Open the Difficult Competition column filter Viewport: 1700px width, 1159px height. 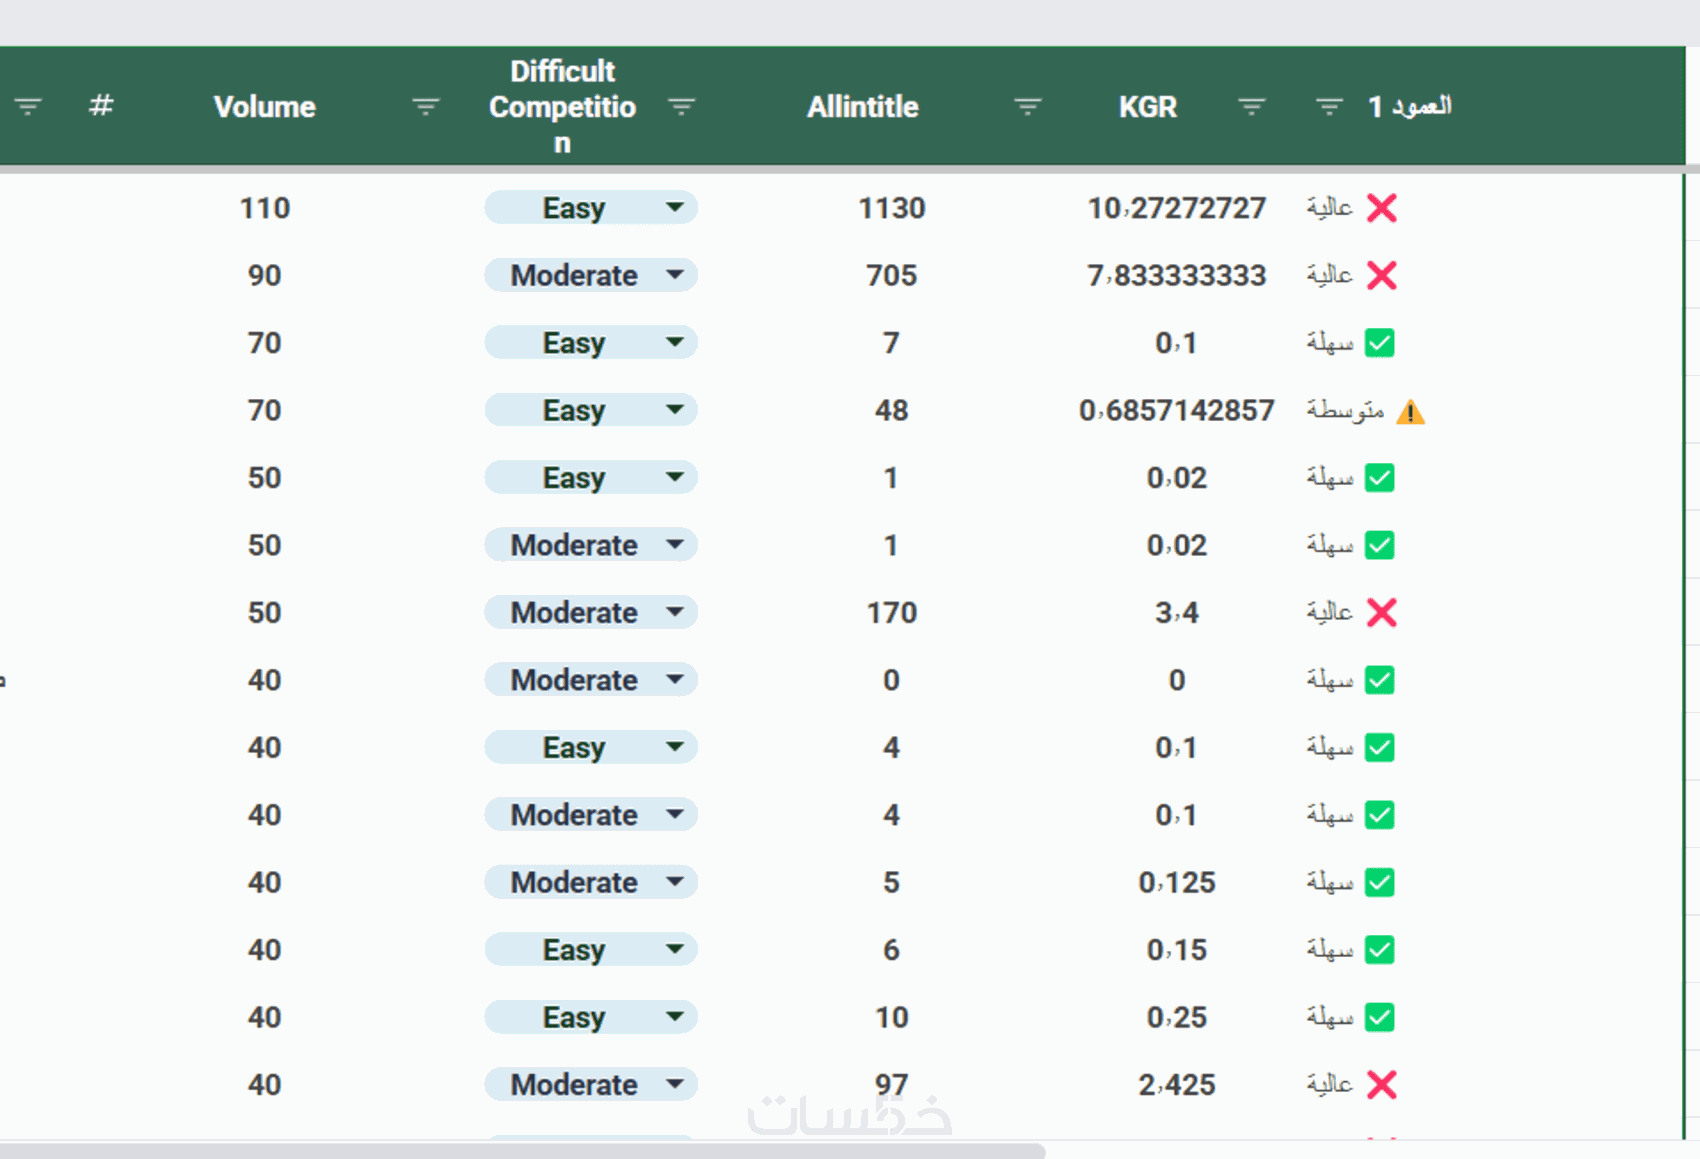(x=681, y=106)
